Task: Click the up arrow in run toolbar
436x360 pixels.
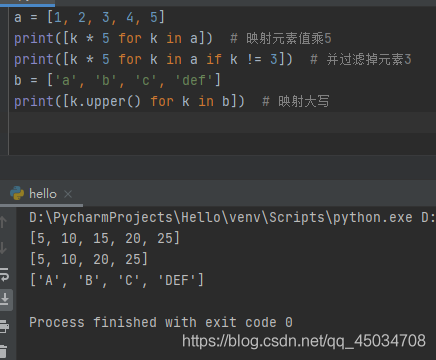Action: [x=3, y=222]
